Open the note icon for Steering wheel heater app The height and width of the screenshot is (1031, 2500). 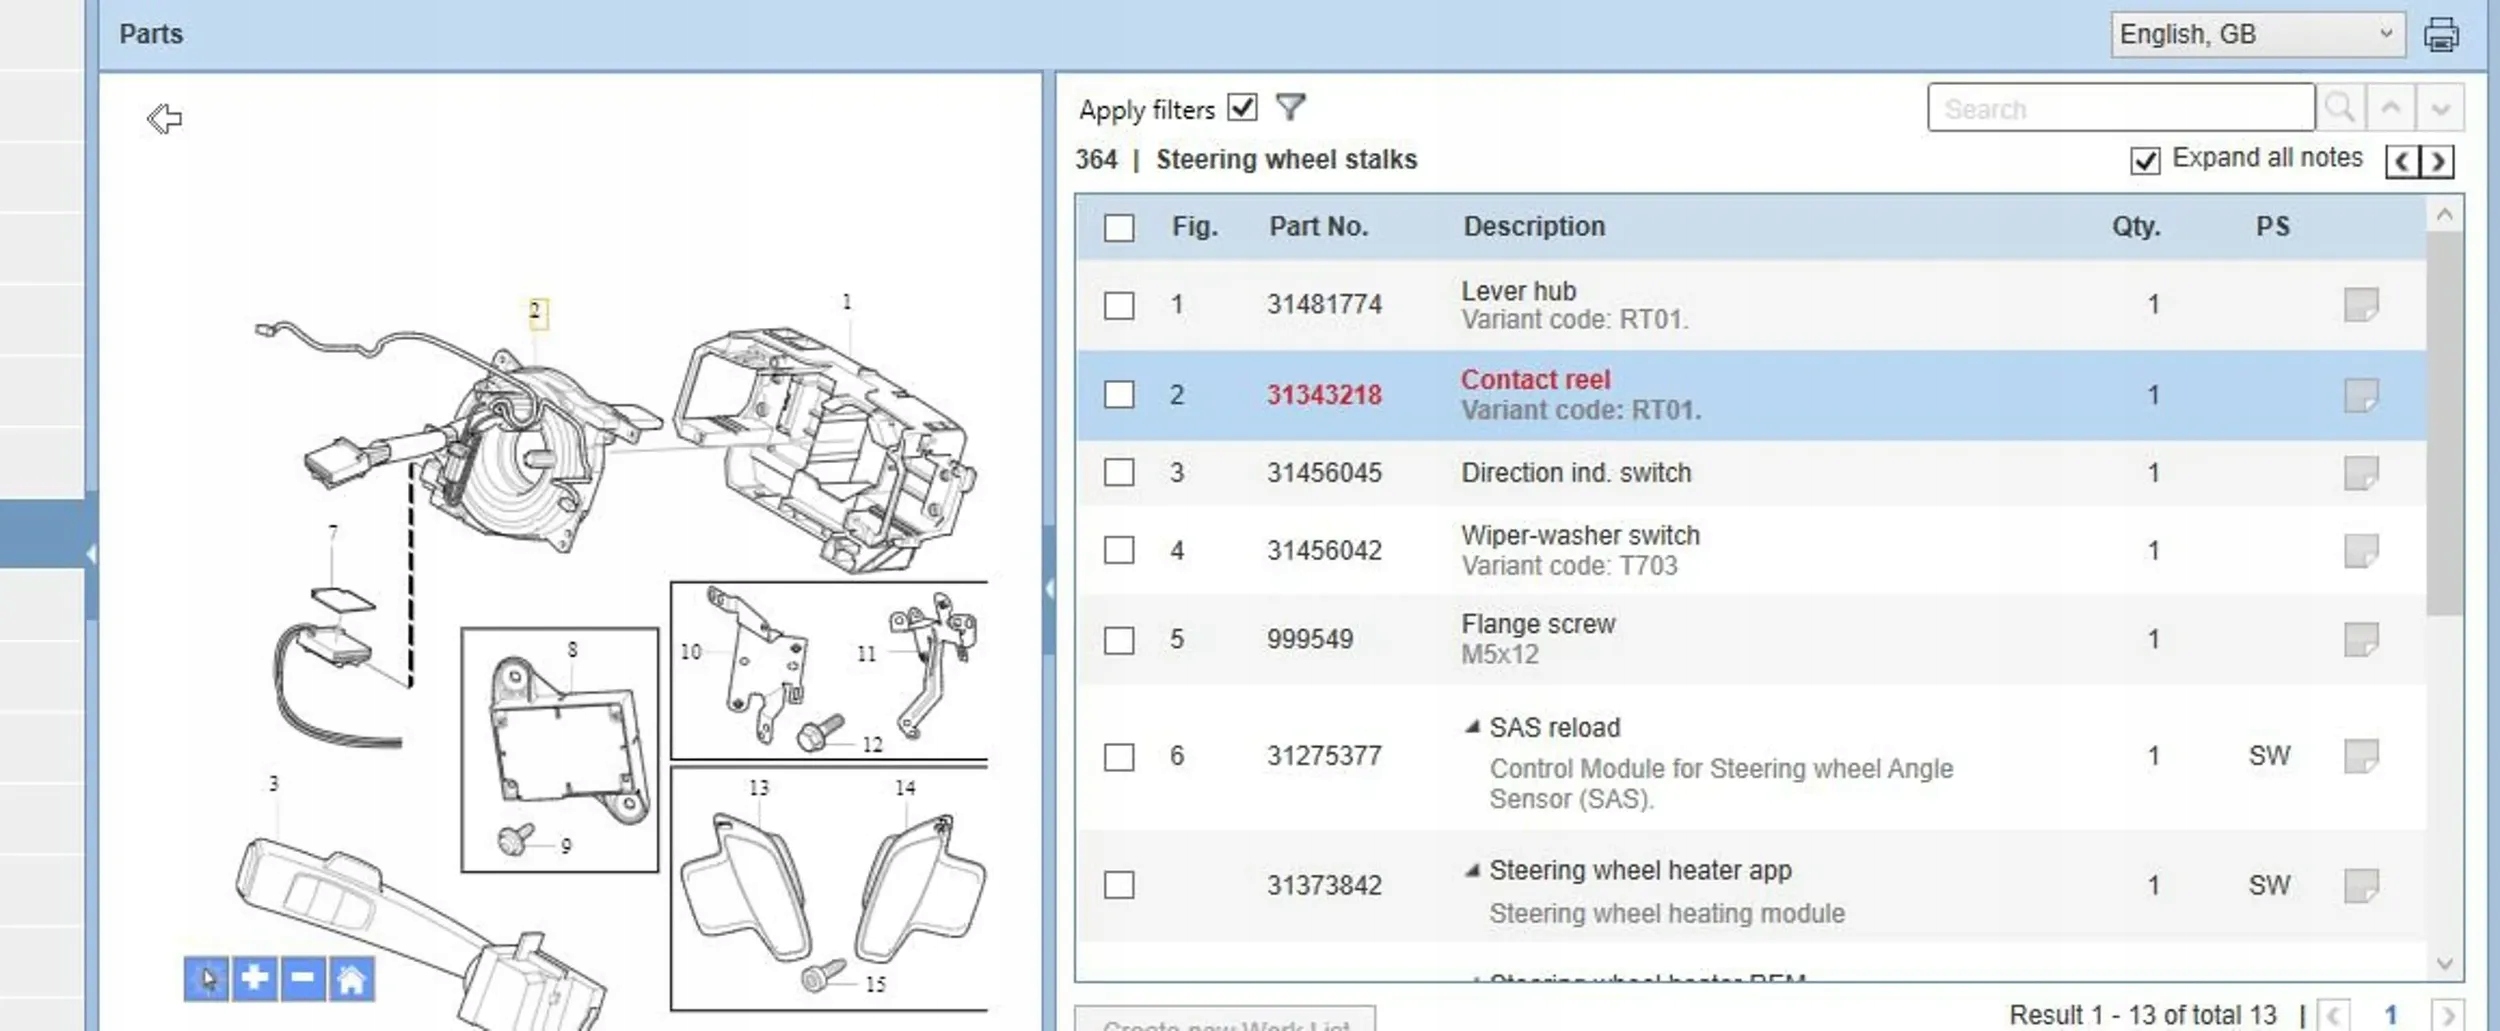pos(2361,885)
